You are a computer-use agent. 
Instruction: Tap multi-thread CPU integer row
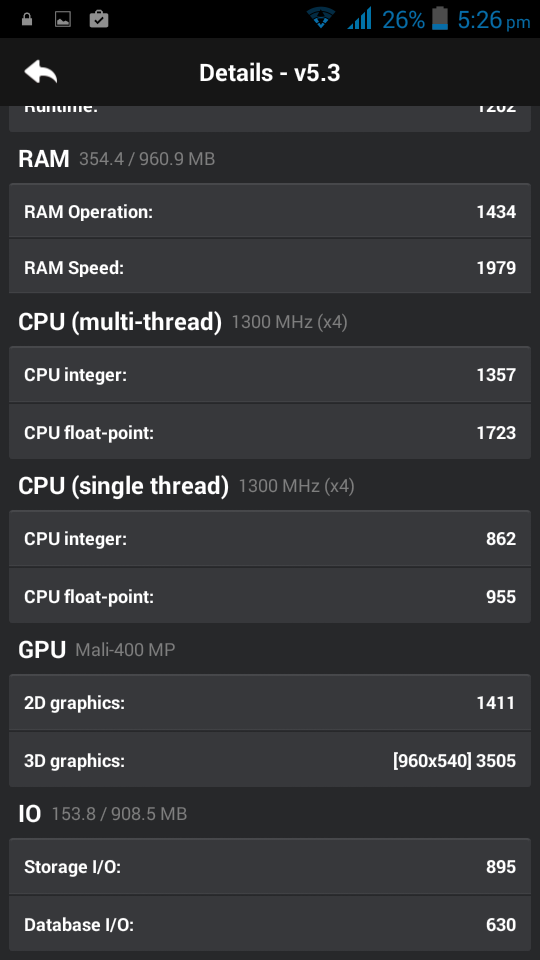[269, 374]
